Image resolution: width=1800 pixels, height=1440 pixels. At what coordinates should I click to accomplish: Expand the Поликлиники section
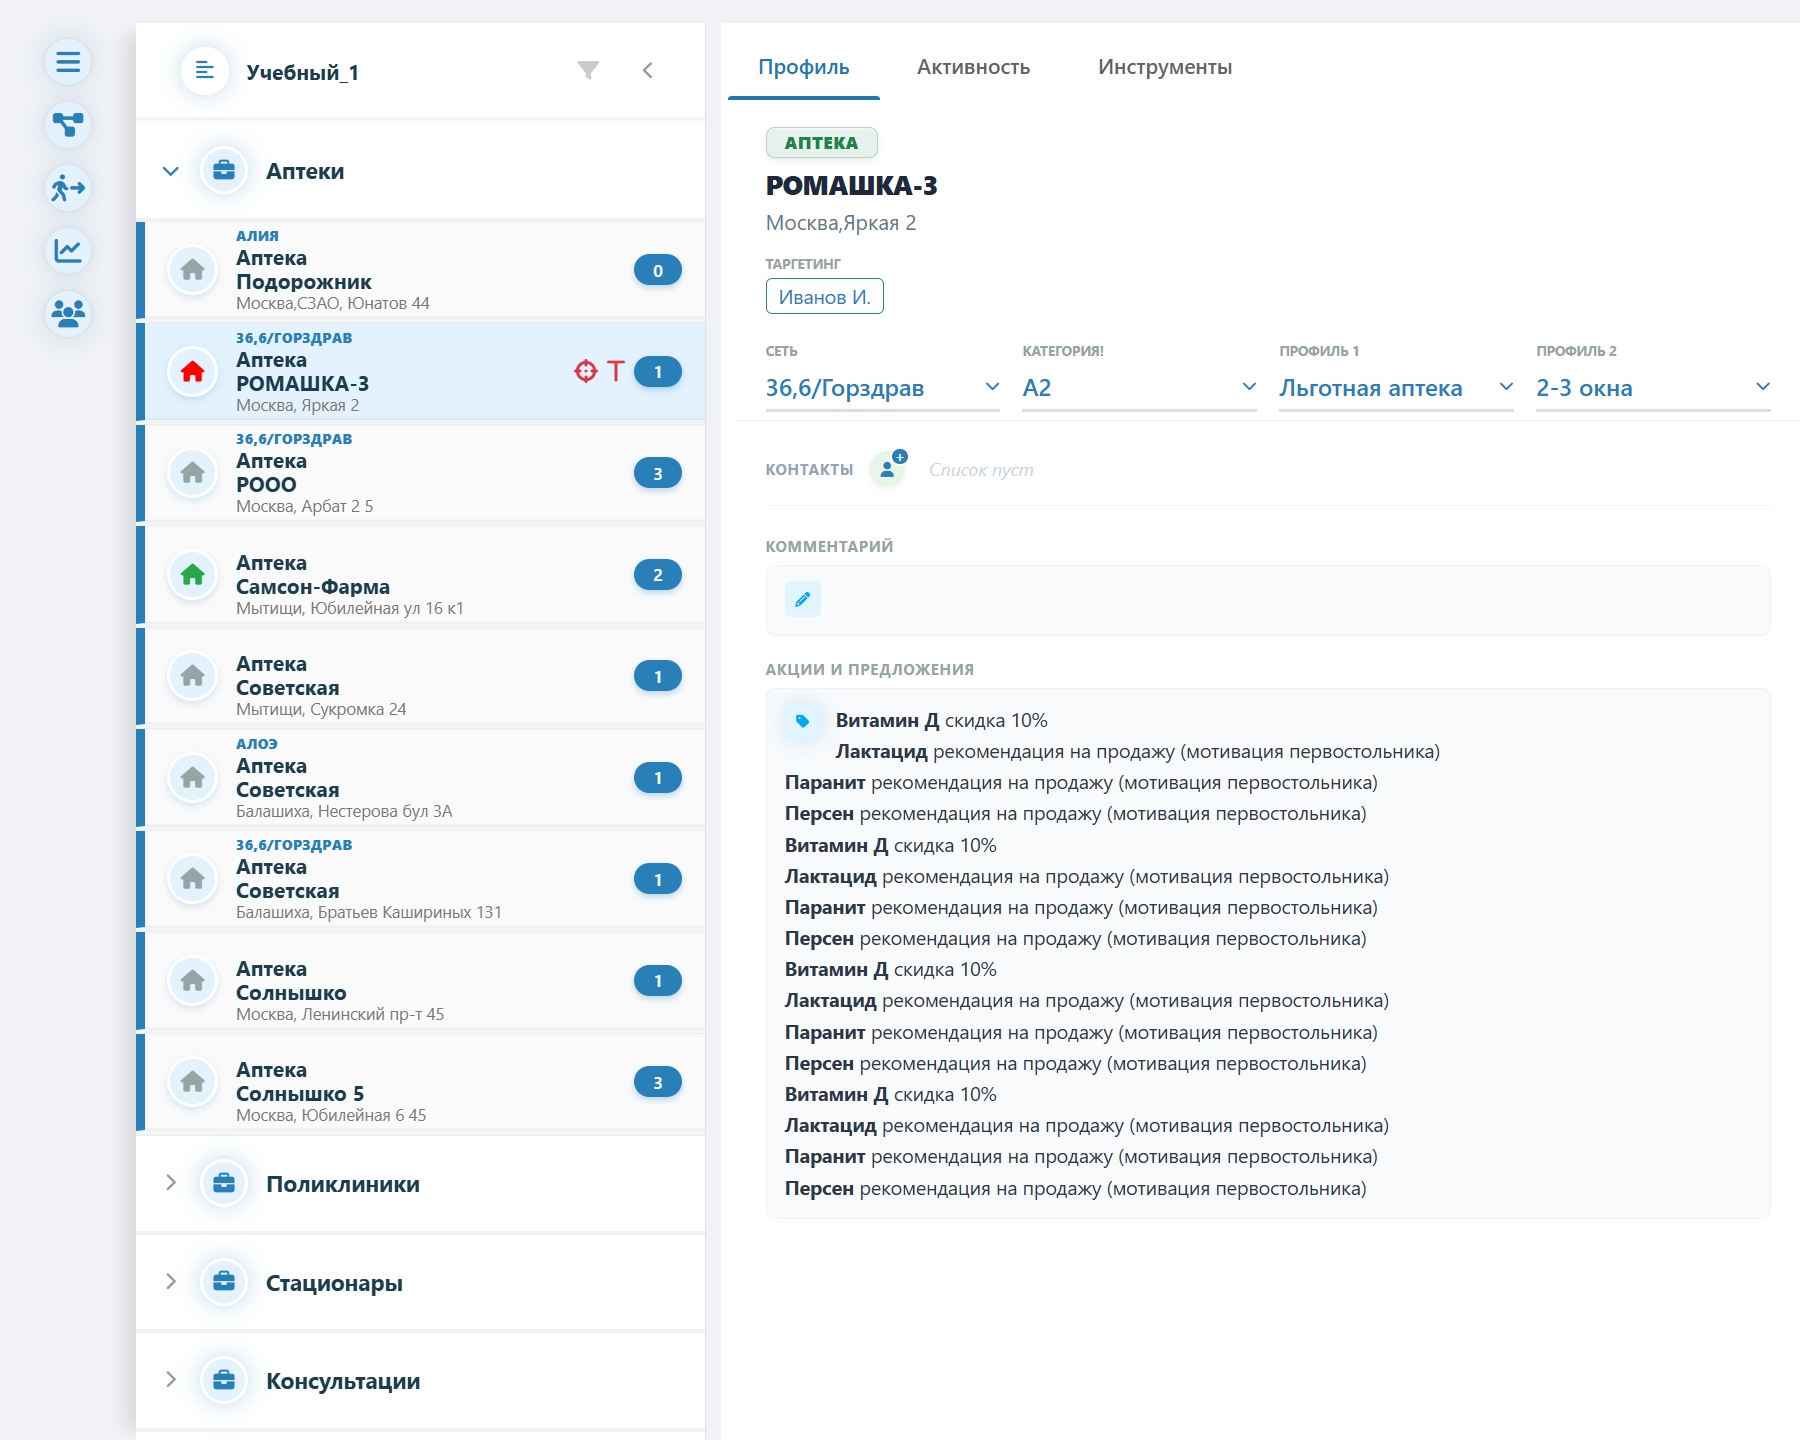coord(169,1183)
